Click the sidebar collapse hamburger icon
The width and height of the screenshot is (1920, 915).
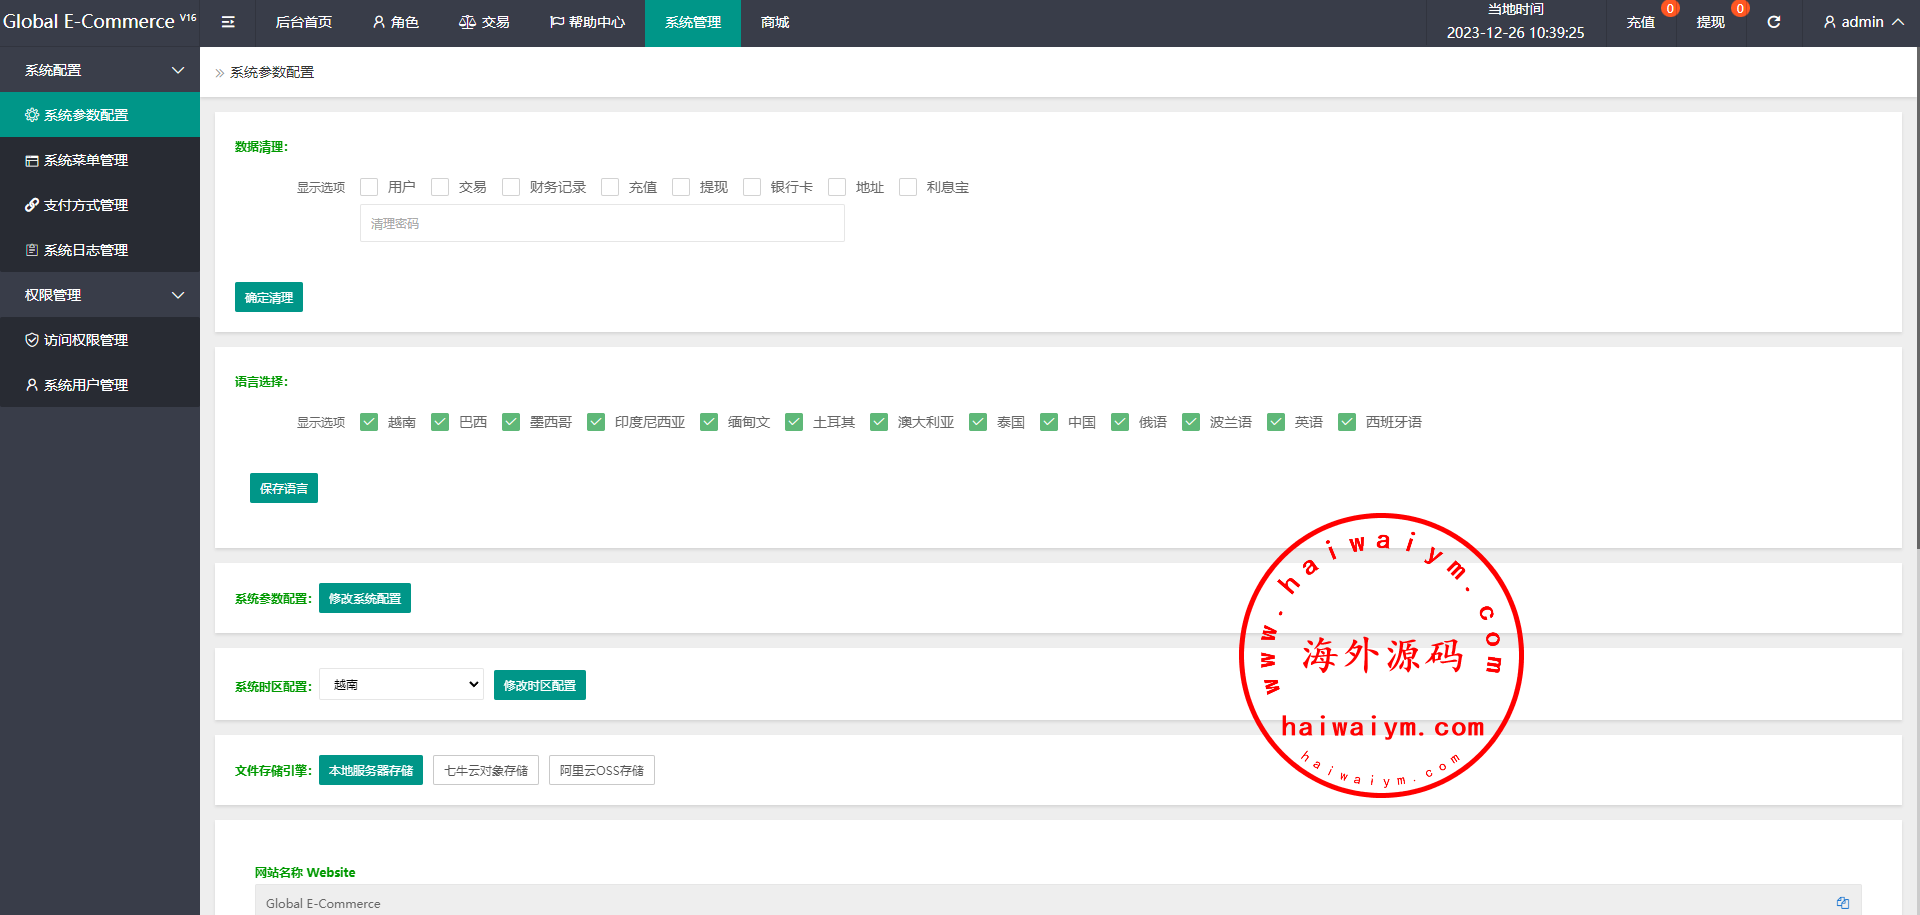(x=228, y=22)
